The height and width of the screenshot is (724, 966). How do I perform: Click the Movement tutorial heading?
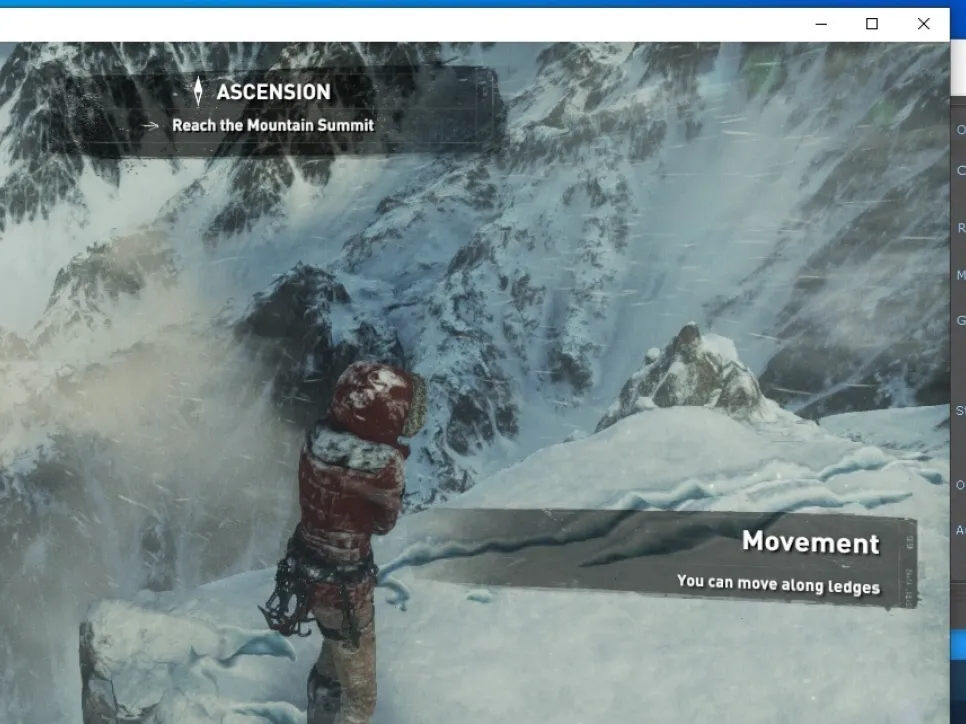coord(811,542)
